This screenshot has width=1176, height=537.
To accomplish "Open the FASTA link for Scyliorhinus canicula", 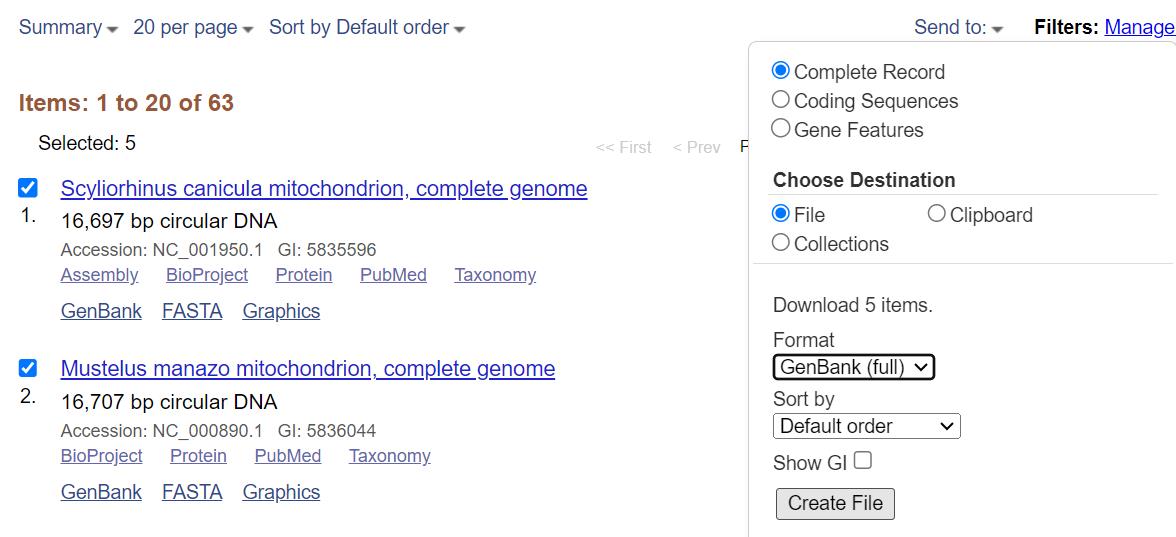I will (192, 311).
